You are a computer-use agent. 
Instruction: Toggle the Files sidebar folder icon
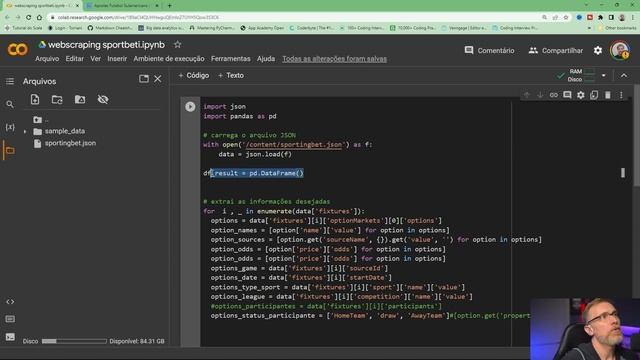(x=10, y=151)
